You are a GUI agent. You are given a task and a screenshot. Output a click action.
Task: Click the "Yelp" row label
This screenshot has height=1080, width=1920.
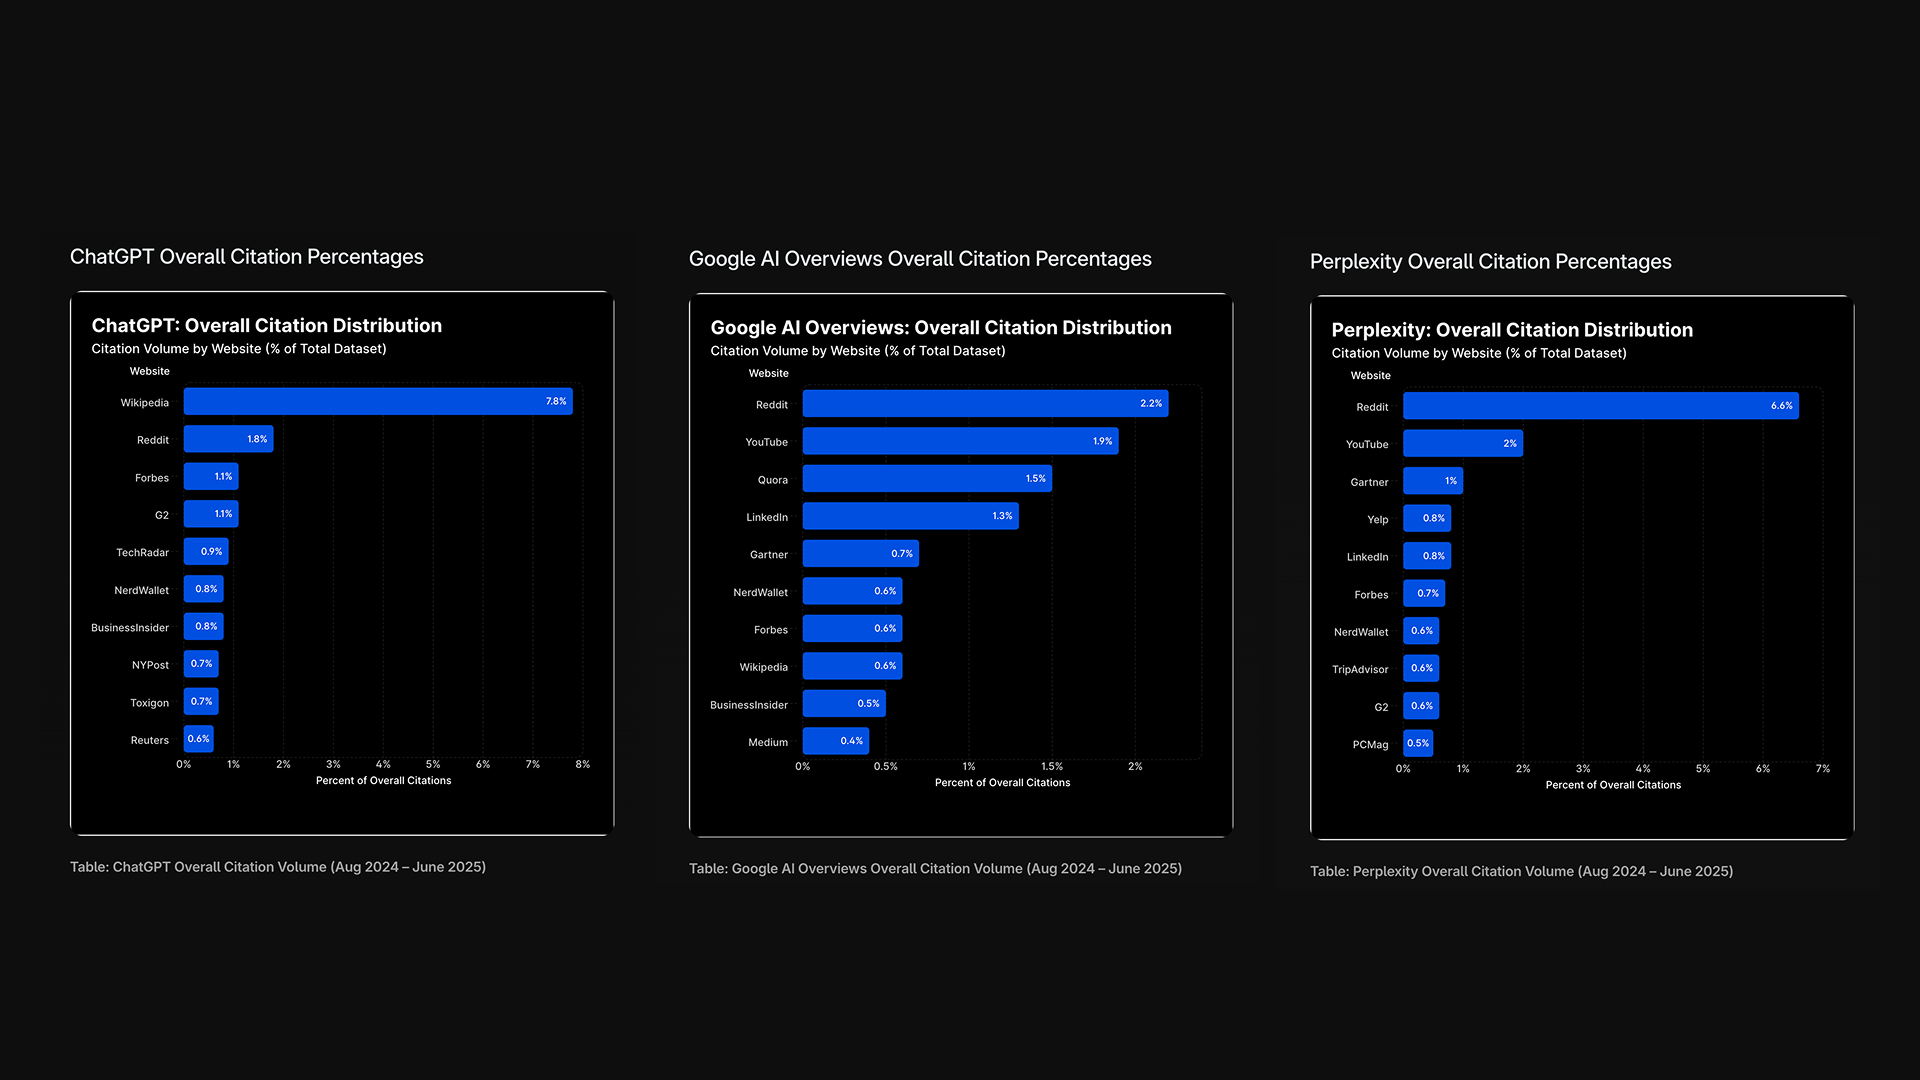click(x=1378, y=520)
